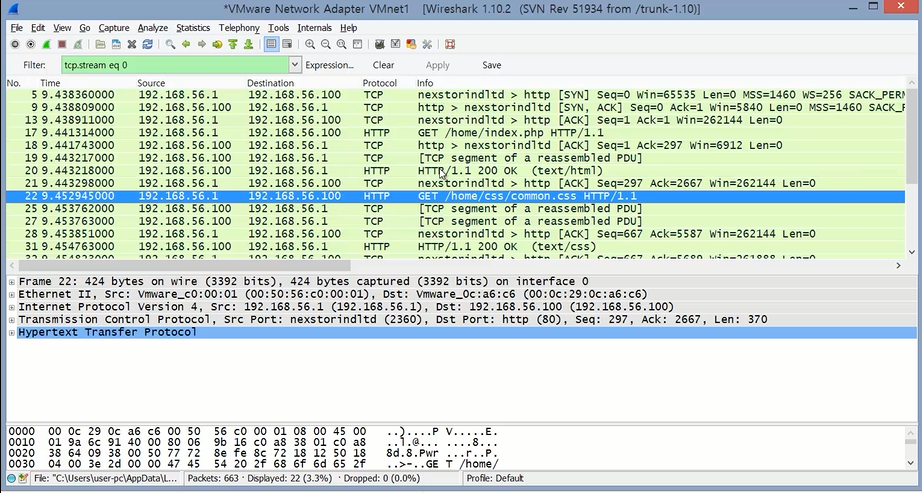Expand the Internet Protocol Version 4 section
The width and height of the screenshot is (922, 493).
tap(11, 307)
